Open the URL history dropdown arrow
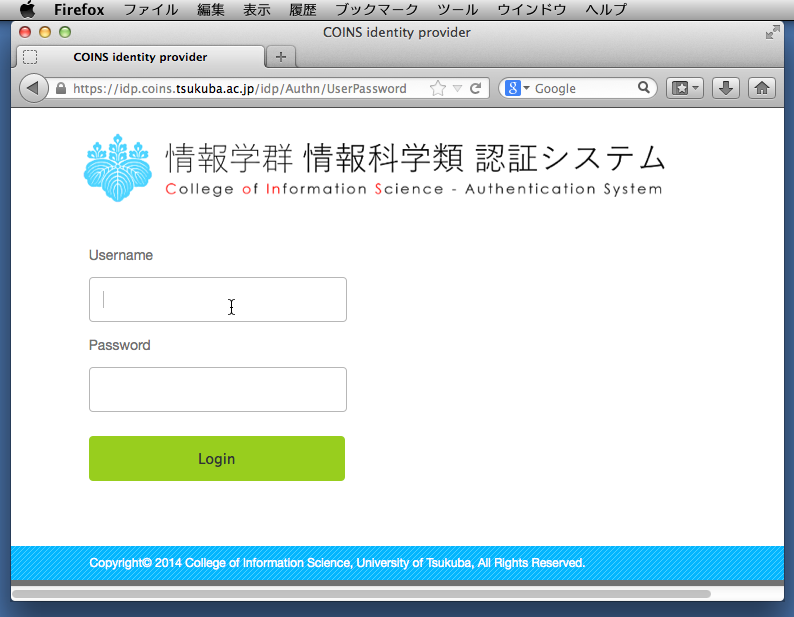This screenshot has width=794, height=617. [x=457, y=88]
